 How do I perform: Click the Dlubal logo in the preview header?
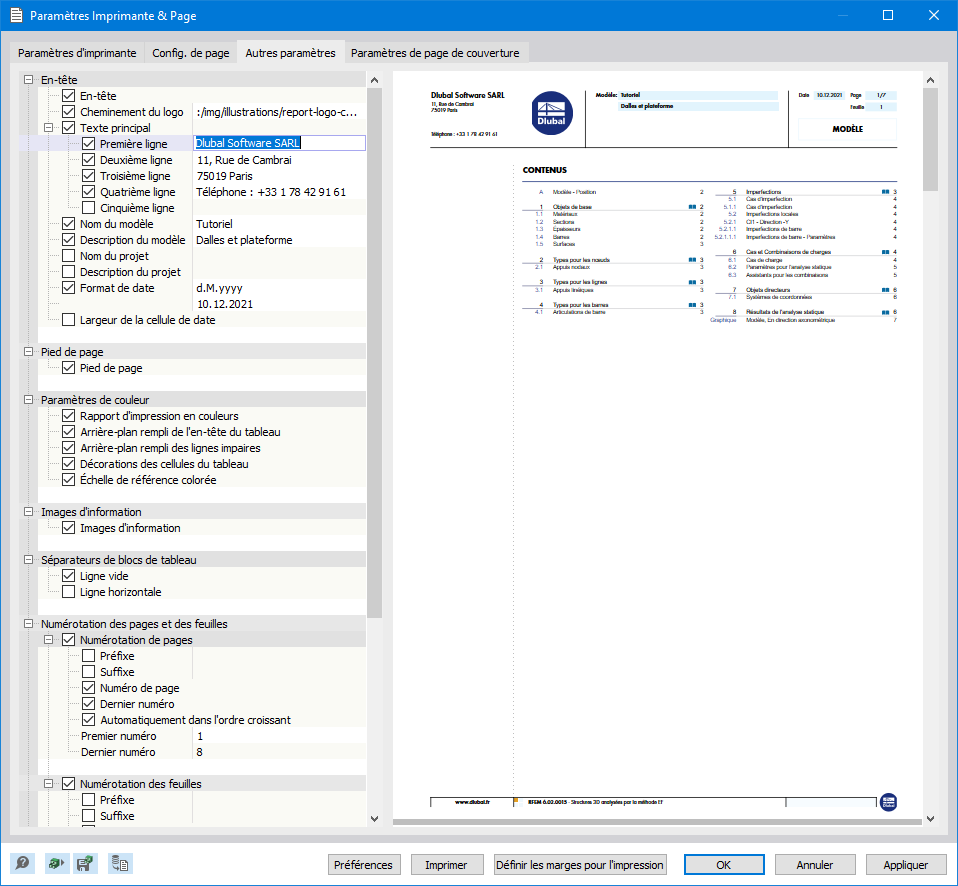coord(552,113)
